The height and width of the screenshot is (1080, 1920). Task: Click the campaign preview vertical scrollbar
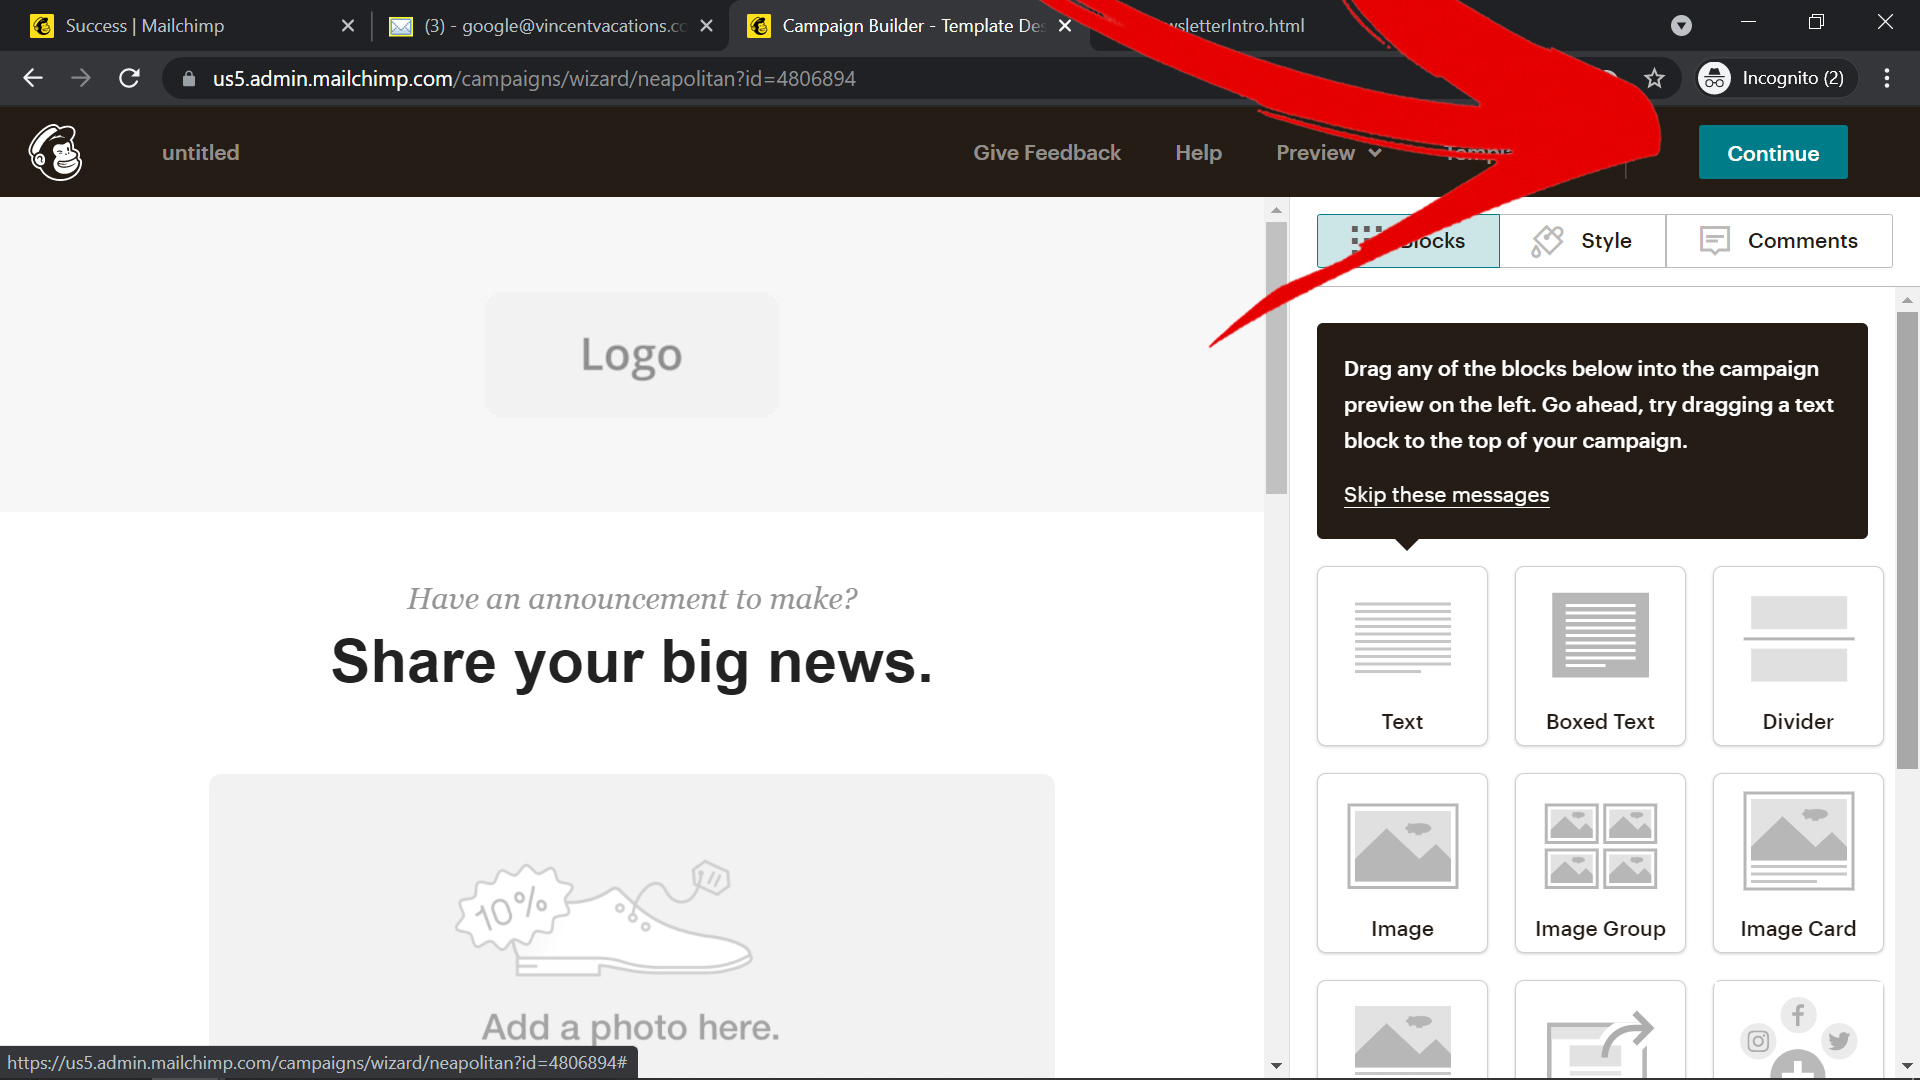(x=1276, y=357)
